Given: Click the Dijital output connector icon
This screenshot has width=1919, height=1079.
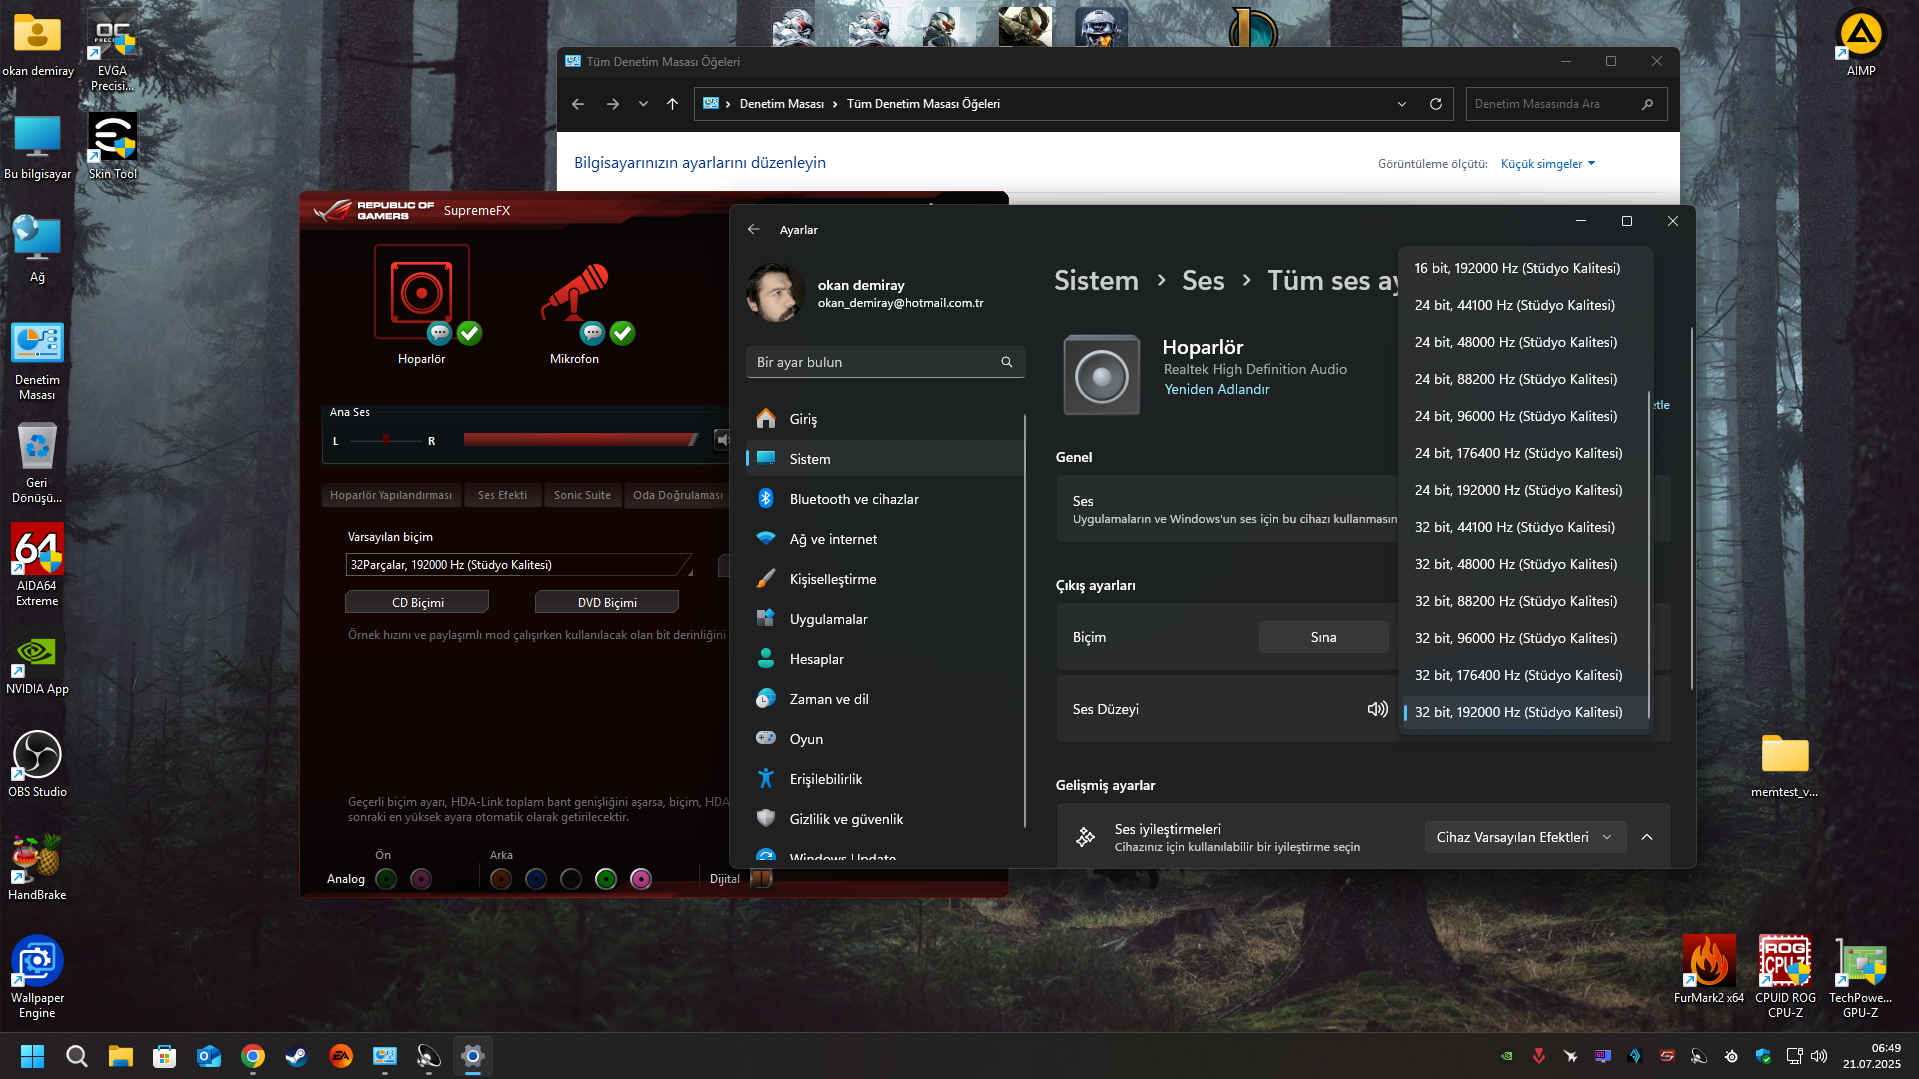Looking at the screenshot, I should click(x=761, y=878).
